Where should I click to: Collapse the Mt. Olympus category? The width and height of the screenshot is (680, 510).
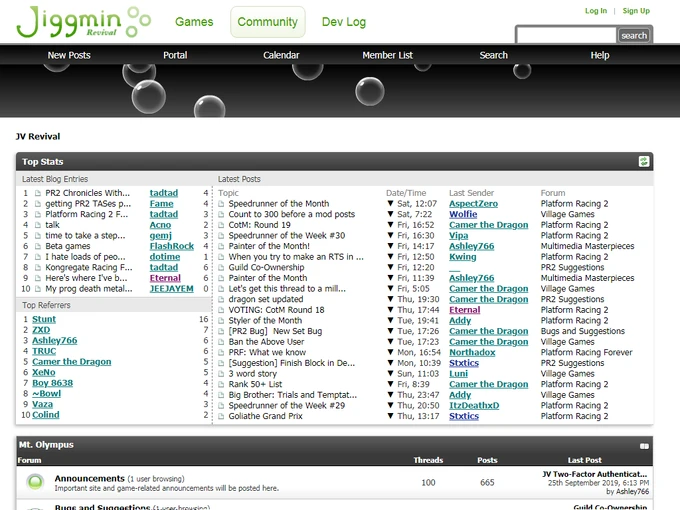click(x=644, y=446)
